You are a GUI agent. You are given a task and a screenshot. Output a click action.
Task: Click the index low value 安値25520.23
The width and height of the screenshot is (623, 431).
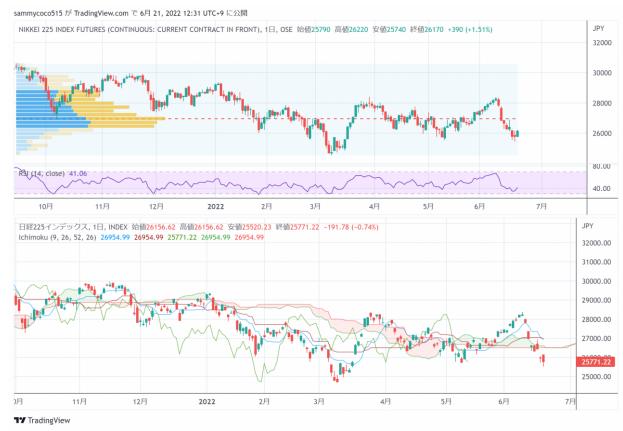click(x=250, y=227)
